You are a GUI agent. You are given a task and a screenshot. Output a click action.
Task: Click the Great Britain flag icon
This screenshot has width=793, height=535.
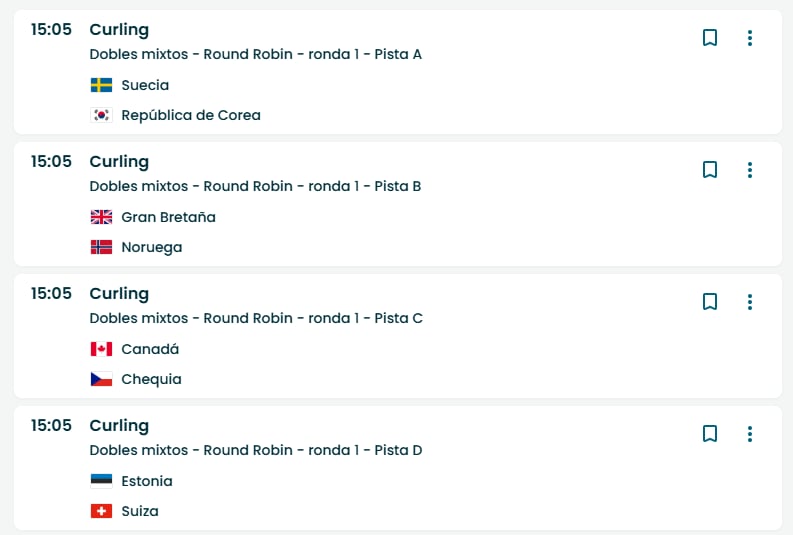101,217
